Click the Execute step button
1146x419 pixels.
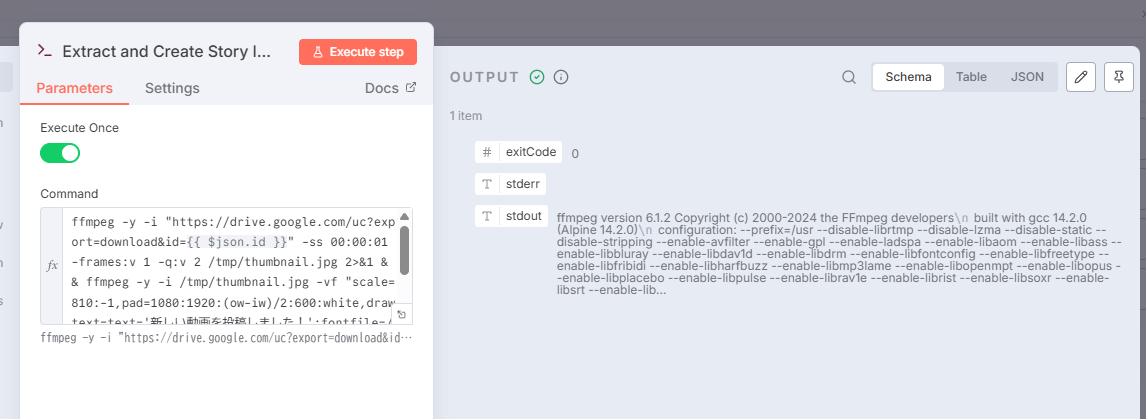tap(358, 52)
